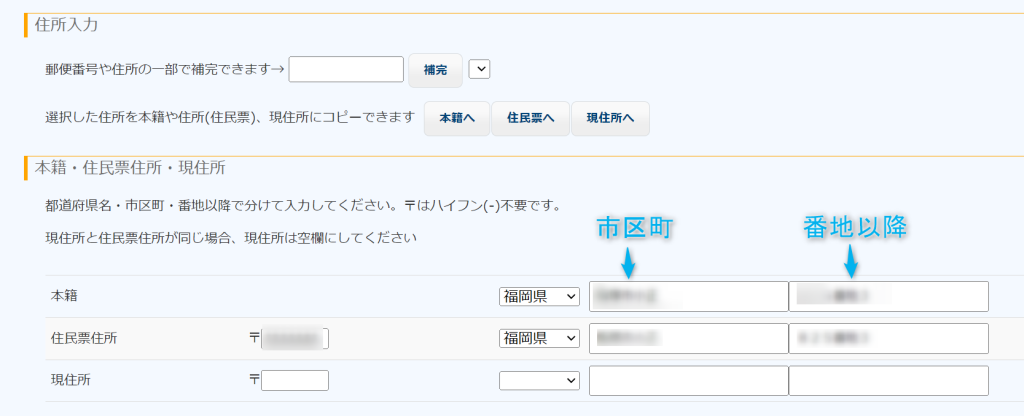The height and width of the screenshot is (416, 1024).
Task: Focus the 本籍 番地以降 text field
Action: [888, 296]
